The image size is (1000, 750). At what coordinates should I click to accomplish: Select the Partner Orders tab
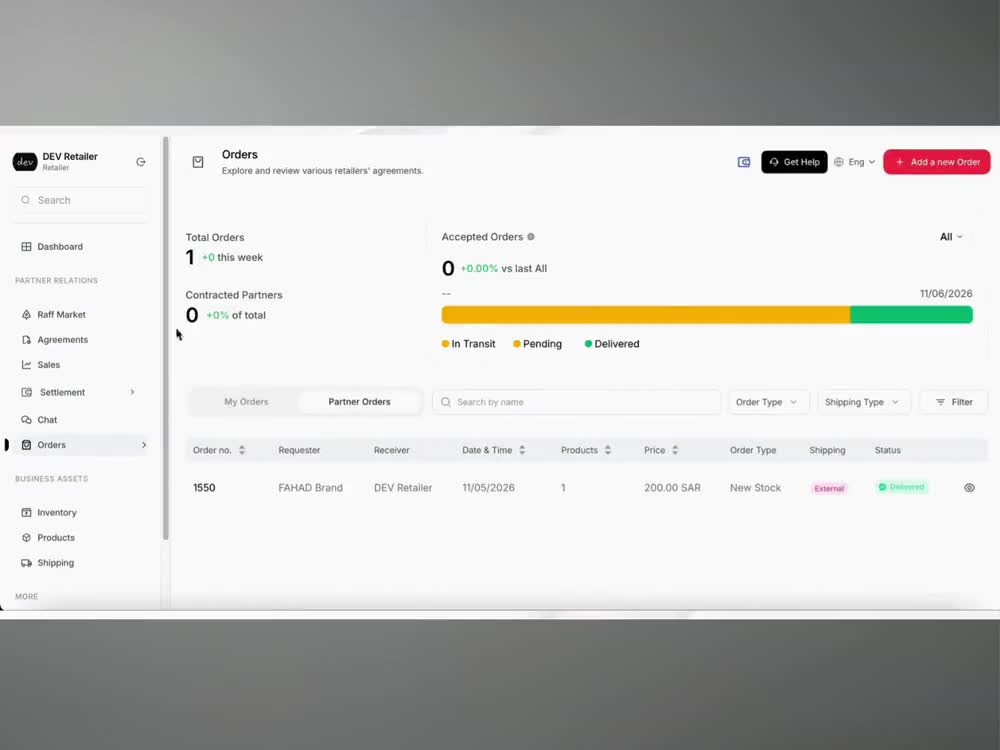[x=359, y=402]
